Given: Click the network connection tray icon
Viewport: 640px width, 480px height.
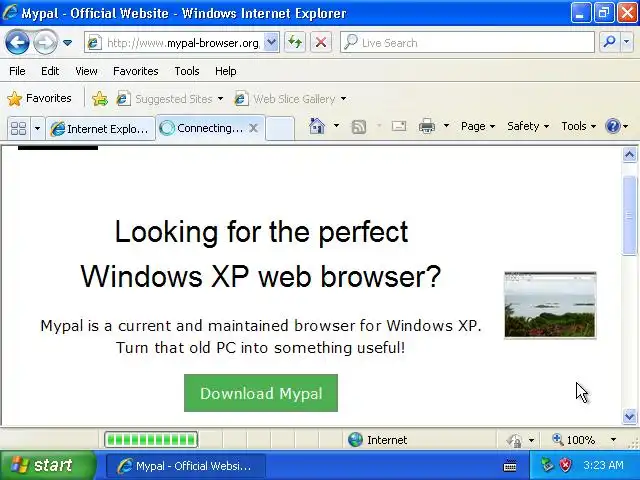Looking at the screenshot, I should click(x=547, y=464).
